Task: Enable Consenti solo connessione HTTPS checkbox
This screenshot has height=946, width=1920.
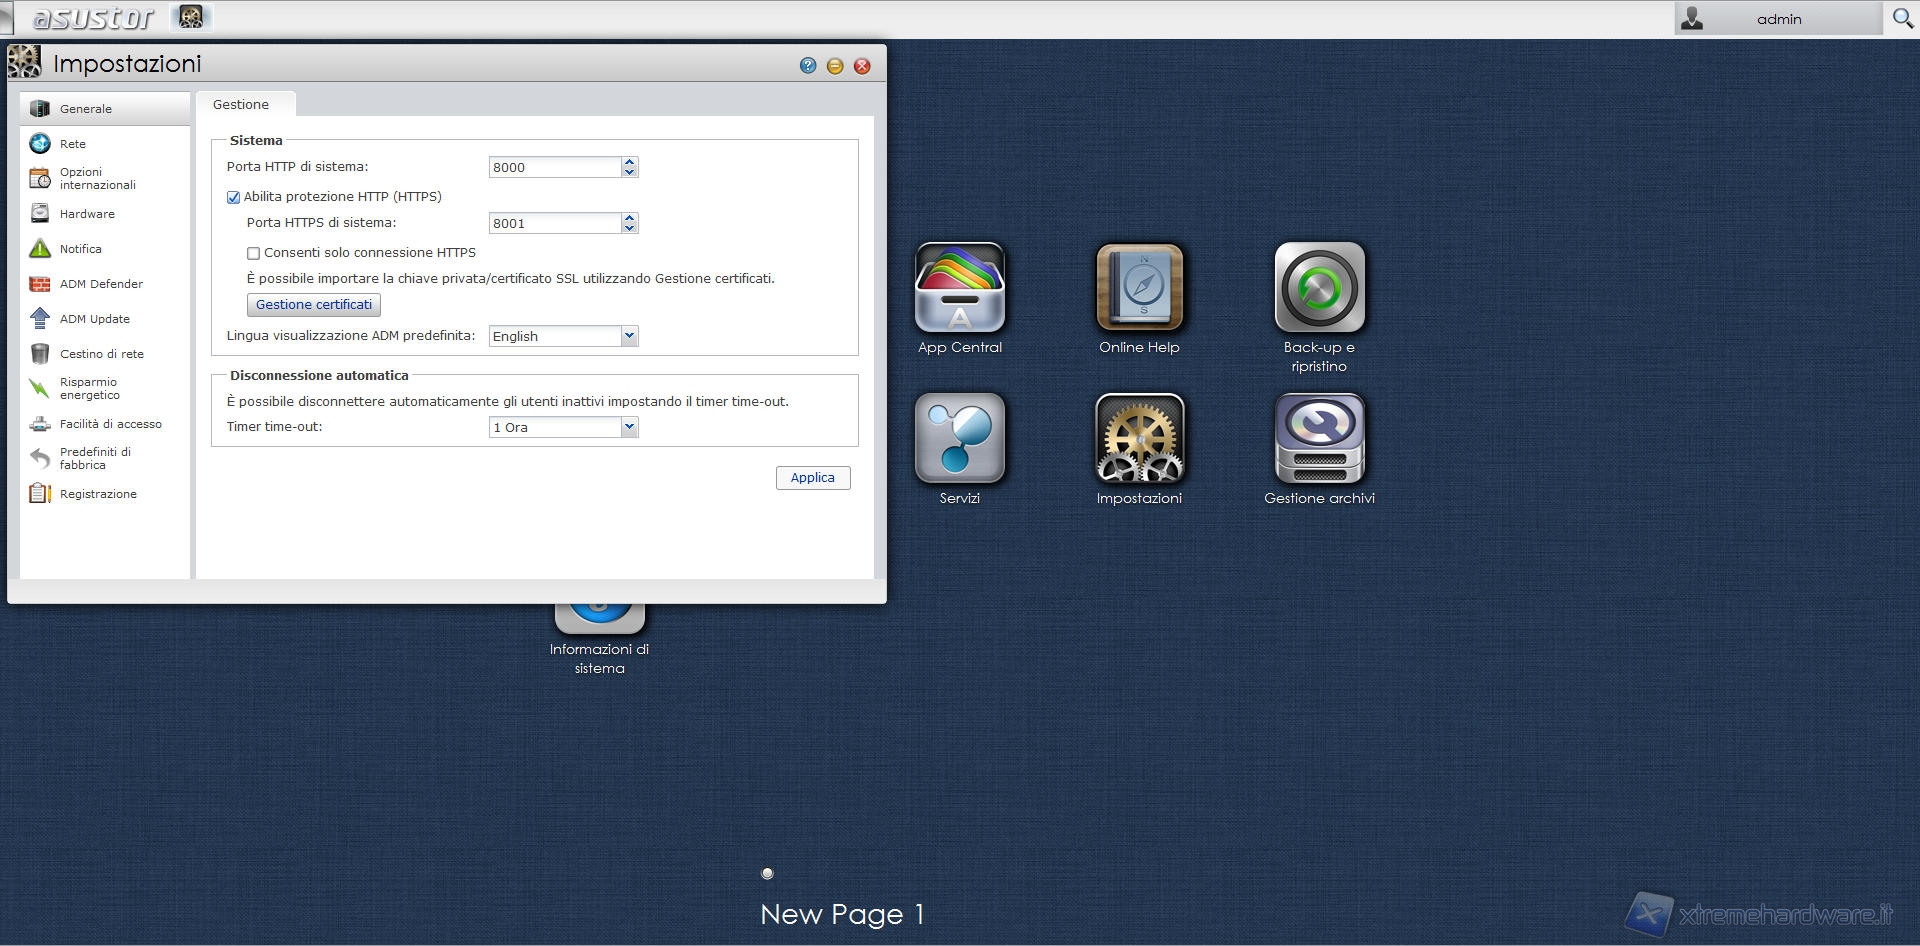Action: click(254, 254)
